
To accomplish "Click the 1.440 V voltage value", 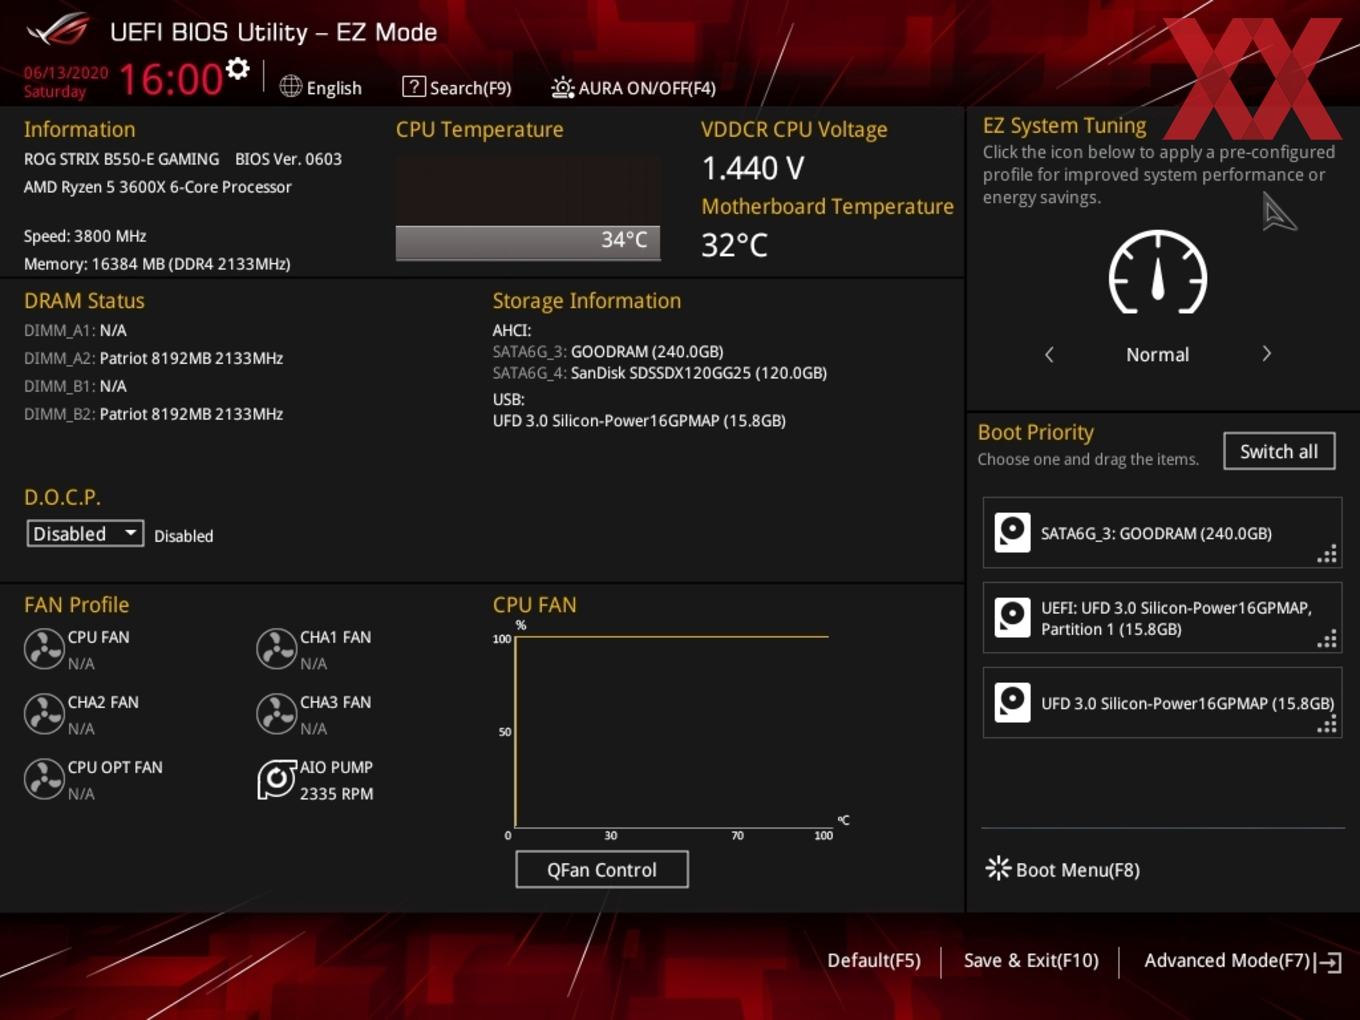I will click(x=753, y=168).
